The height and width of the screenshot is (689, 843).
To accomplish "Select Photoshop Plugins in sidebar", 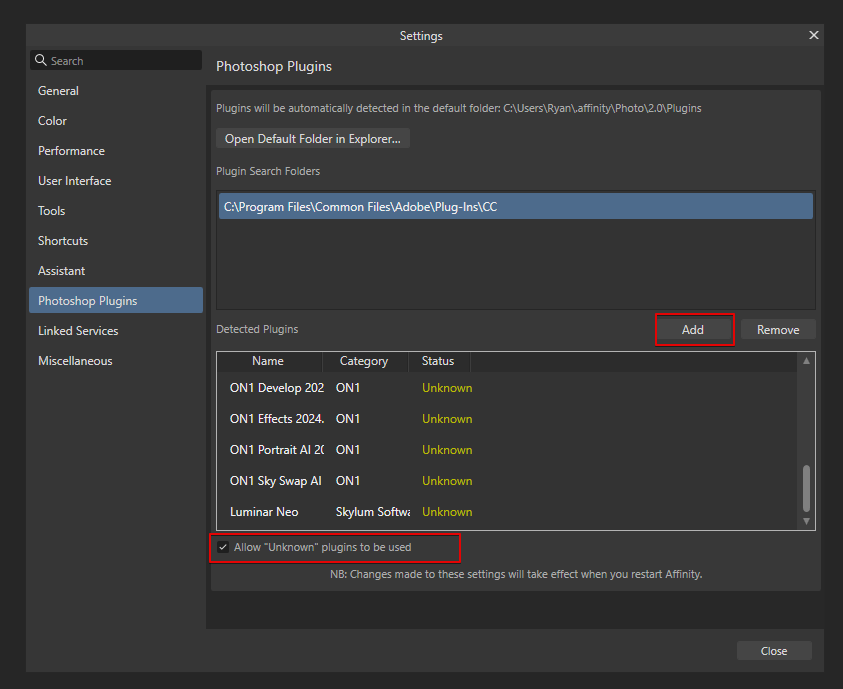I will [x=116, y=300].
